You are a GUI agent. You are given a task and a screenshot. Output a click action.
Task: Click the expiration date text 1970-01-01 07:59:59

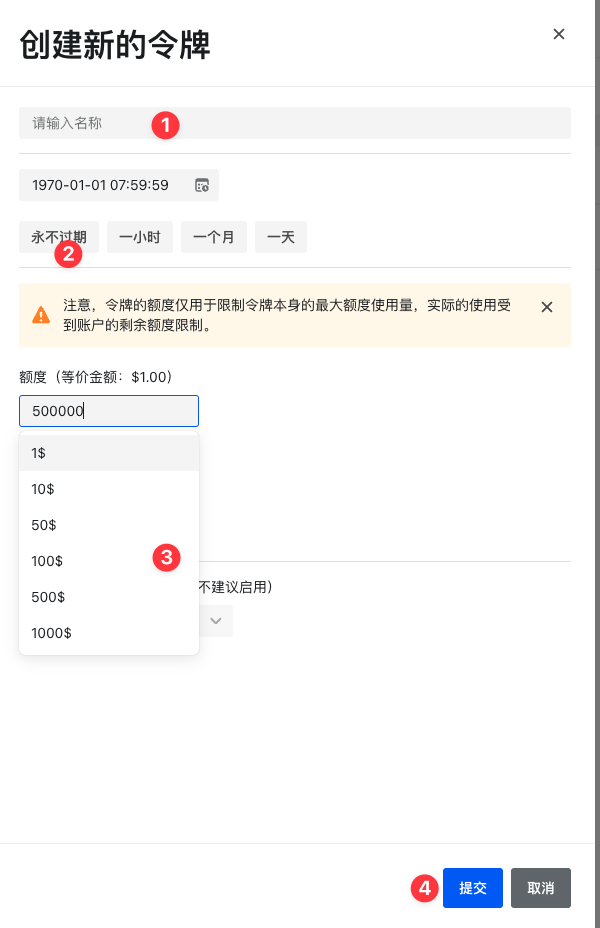pyautogui.click(x=100, y=185)
